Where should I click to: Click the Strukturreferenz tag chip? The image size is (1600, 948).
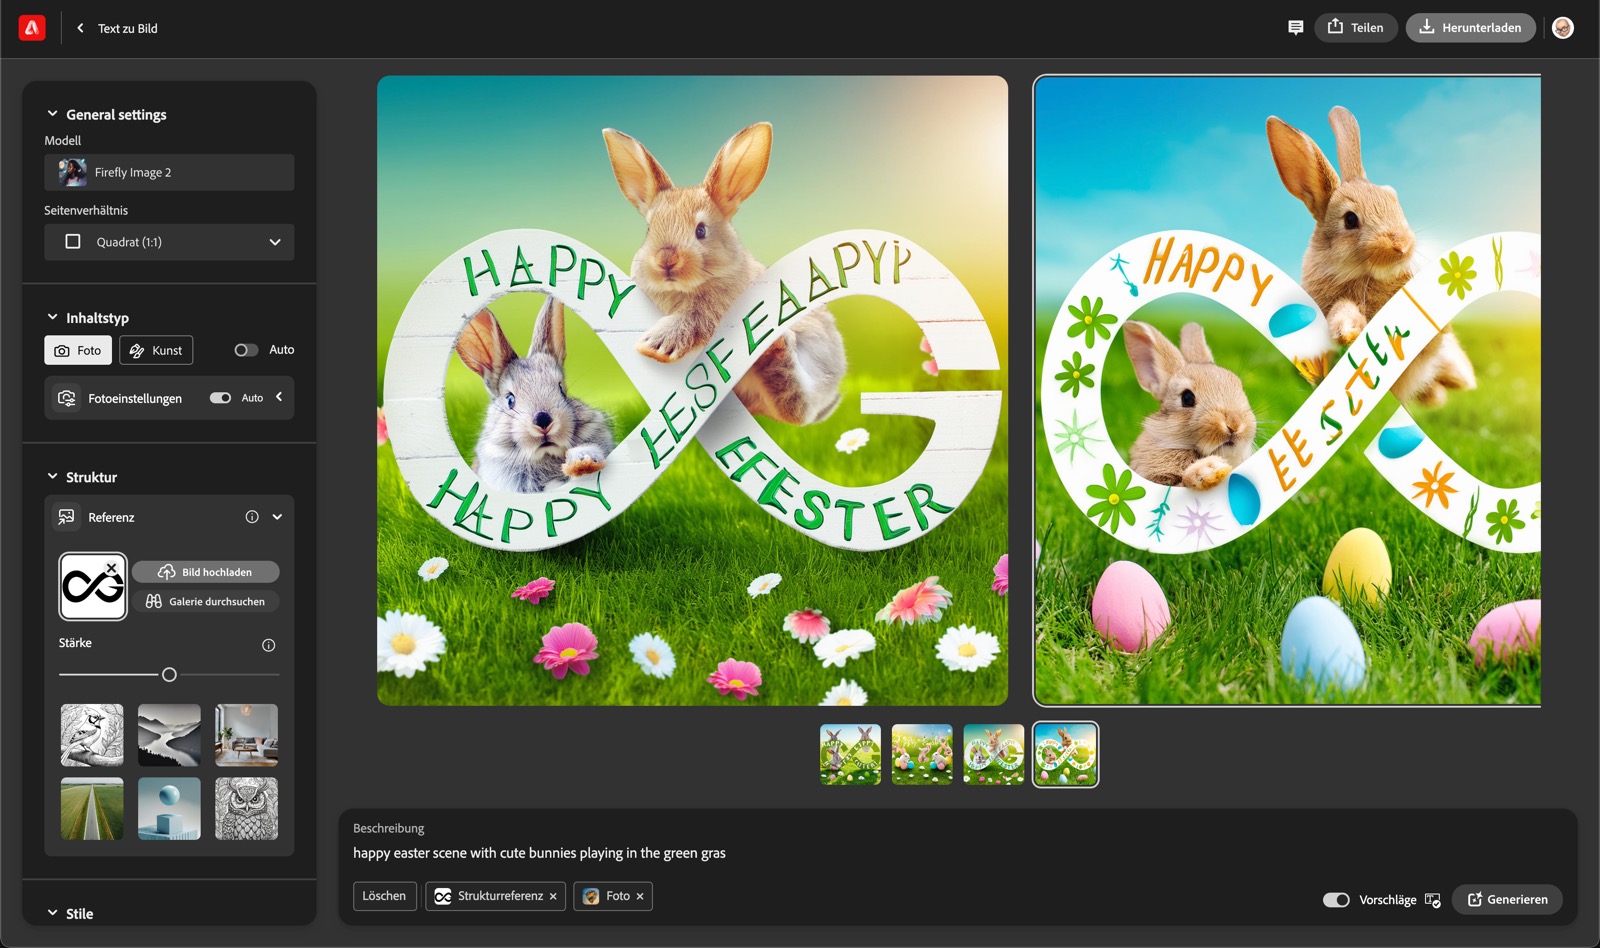click(495, 896)
